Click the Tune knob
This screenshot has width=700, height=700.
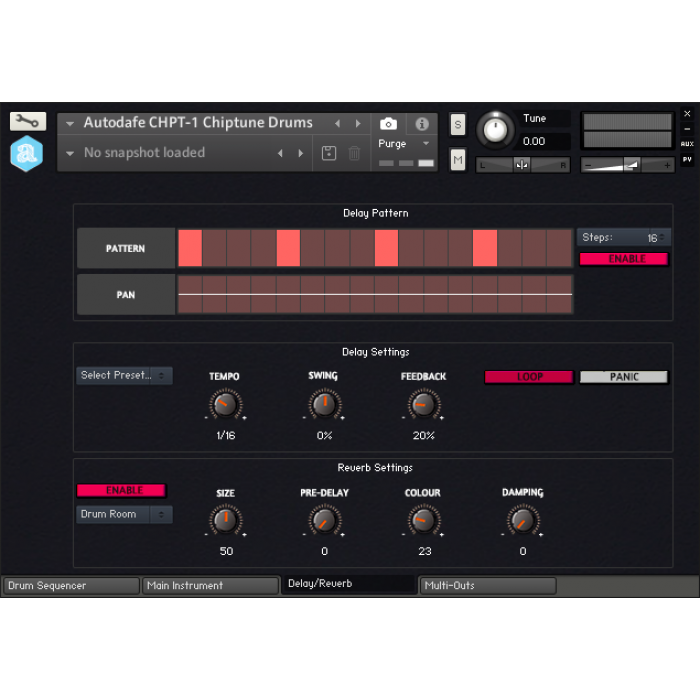(x=495, y=130)
